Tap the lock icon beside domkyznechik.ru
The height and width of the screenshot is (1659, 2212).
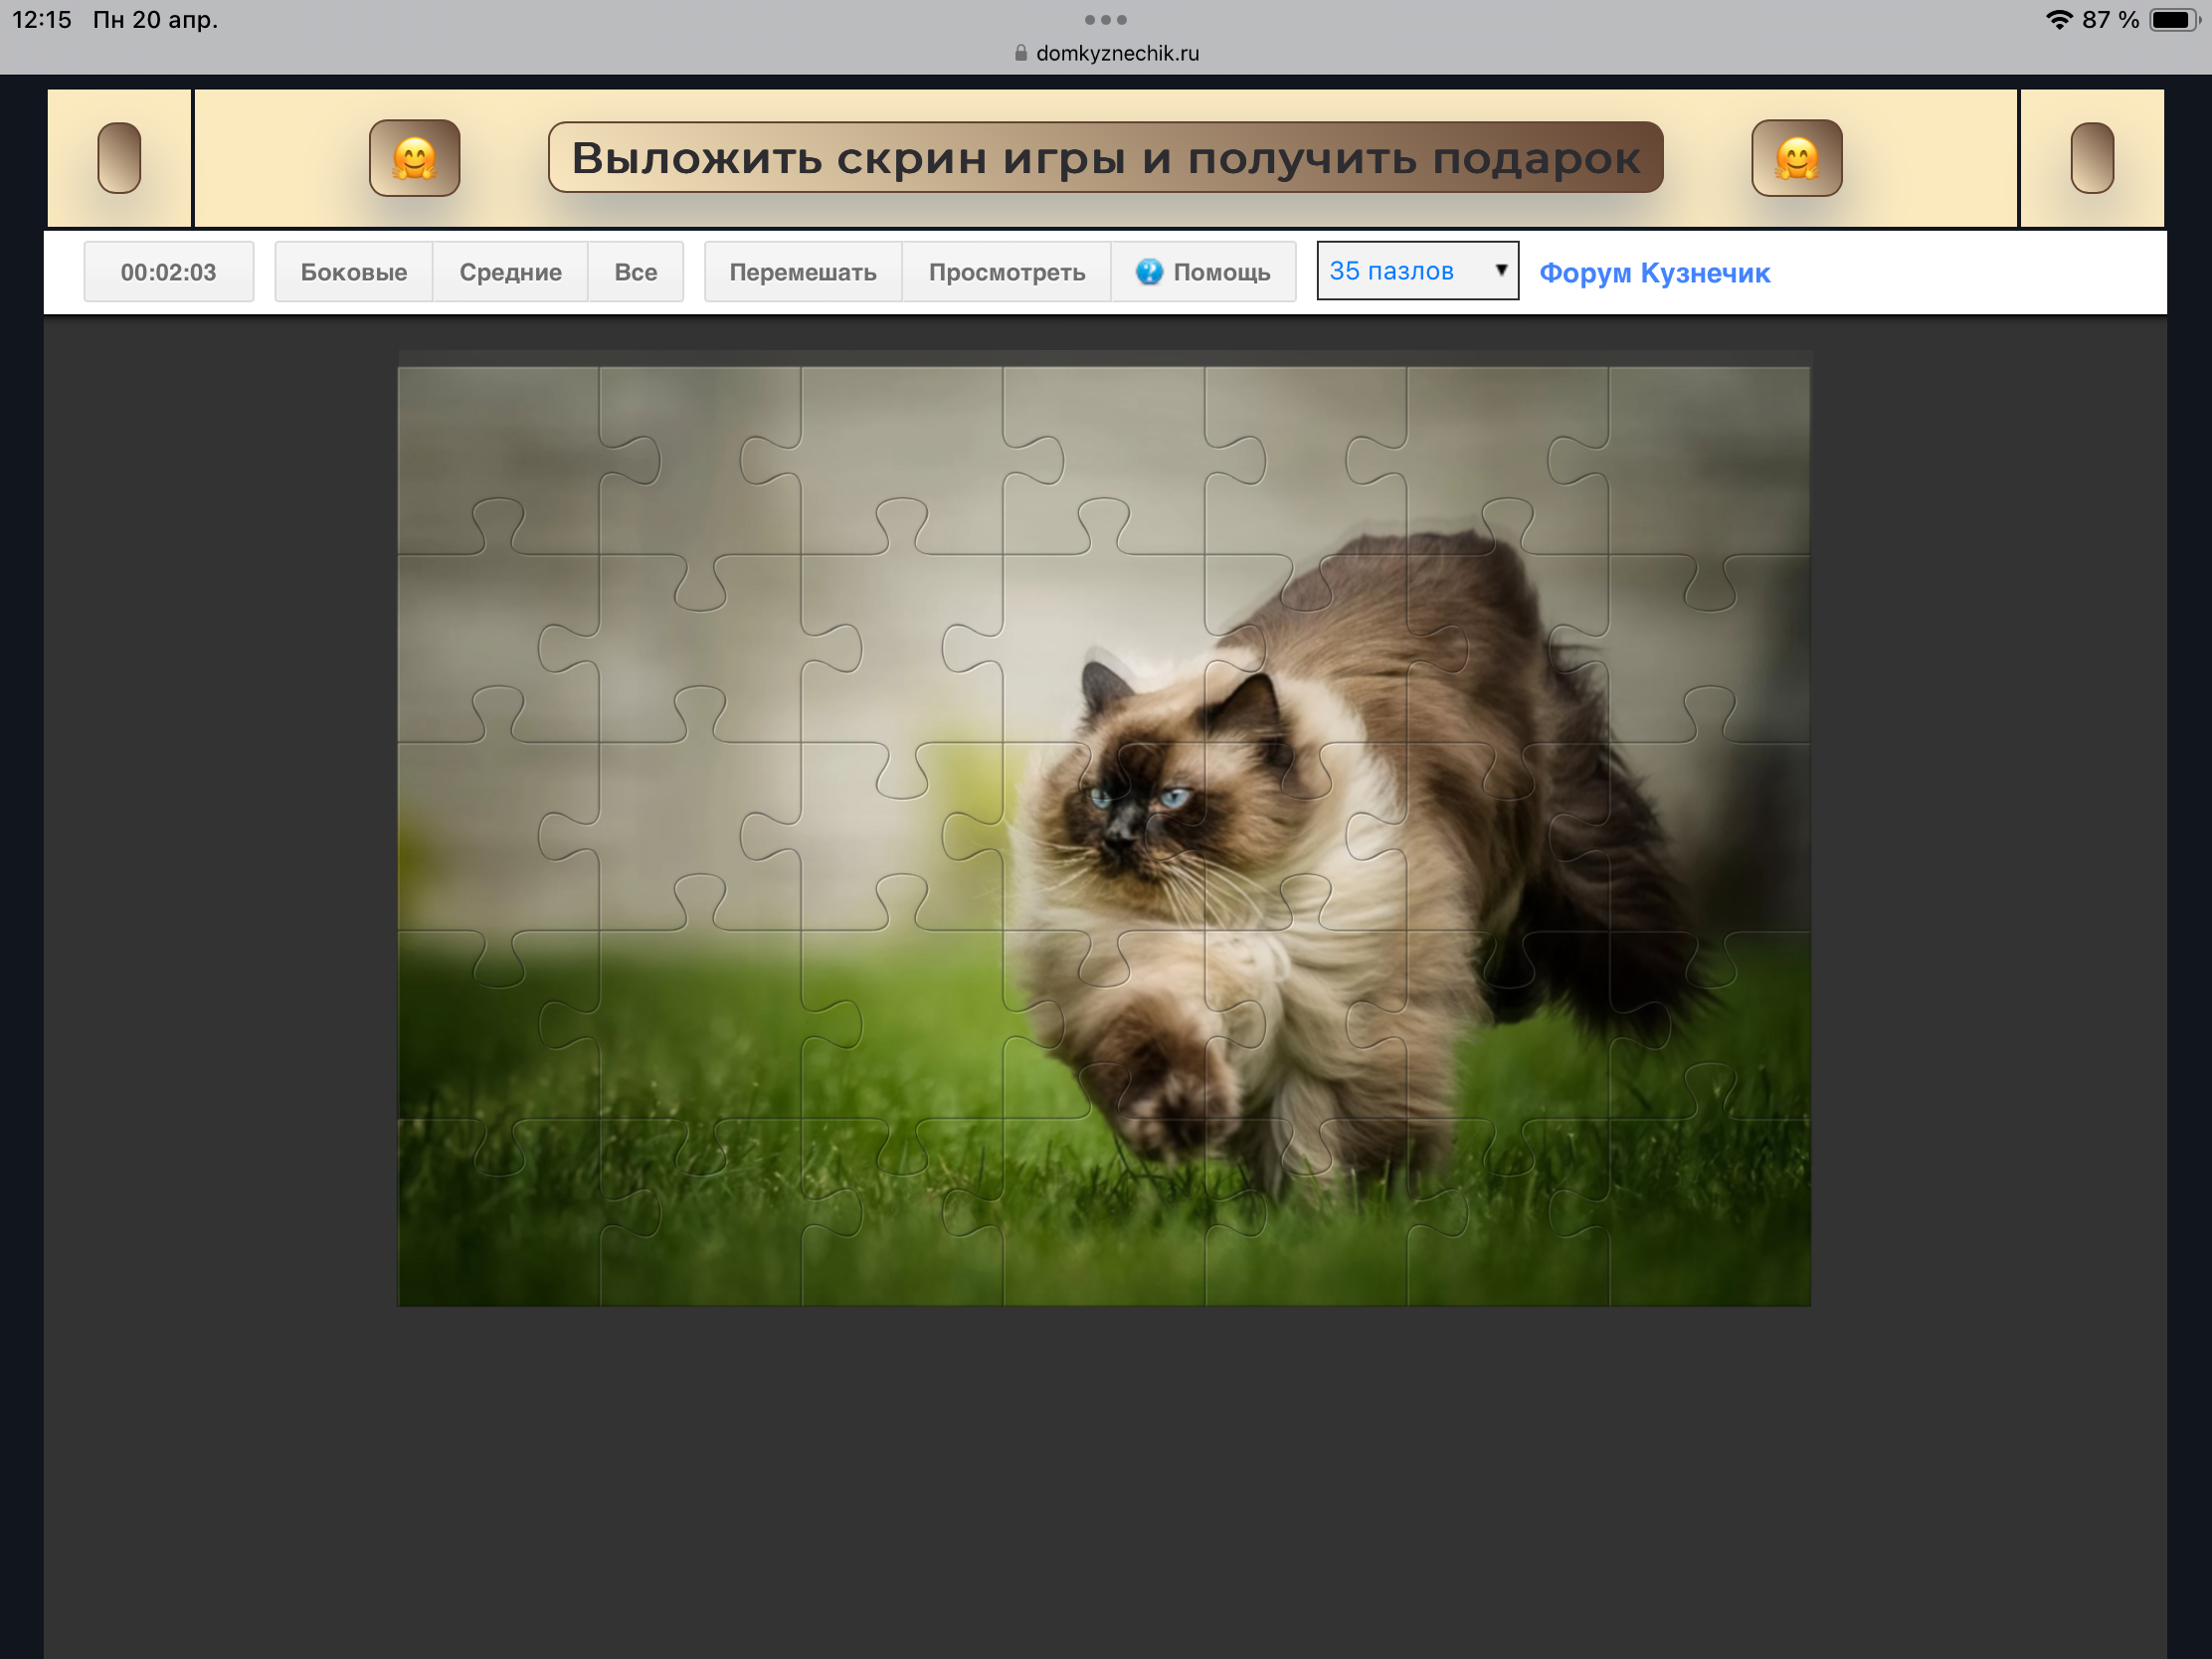(x=1020, y=54)
